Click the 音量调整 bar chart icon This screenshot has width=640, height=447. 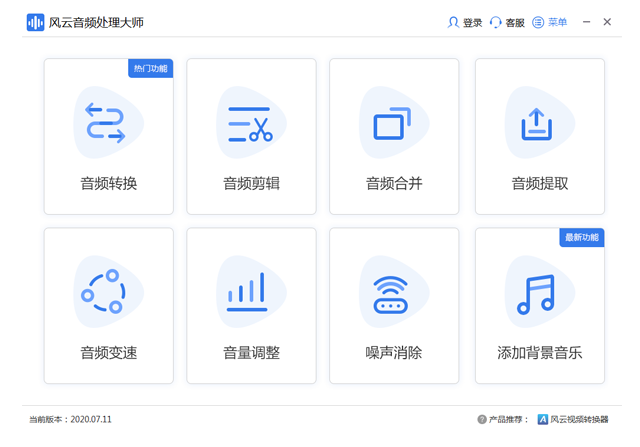click(x=247, y=291)
